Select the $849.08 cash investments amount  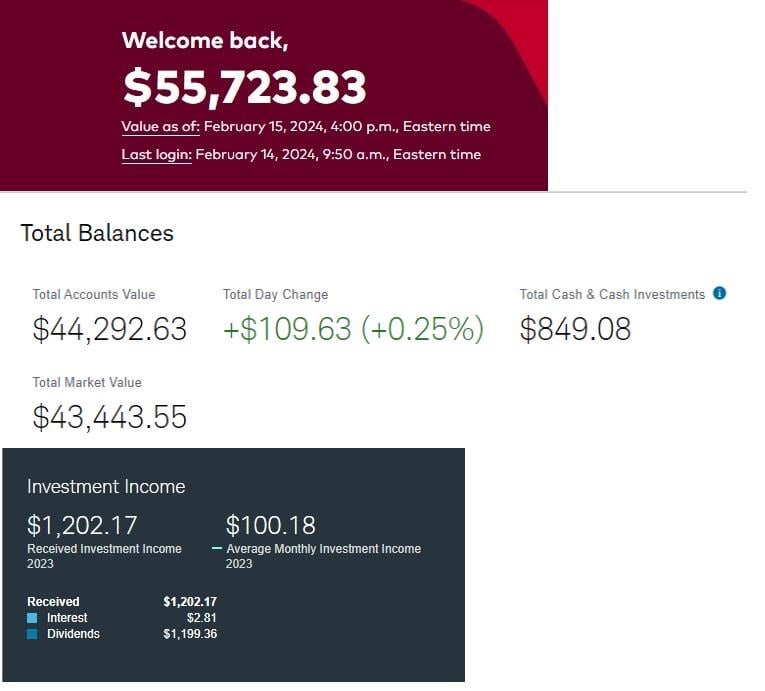click(575, 329)
